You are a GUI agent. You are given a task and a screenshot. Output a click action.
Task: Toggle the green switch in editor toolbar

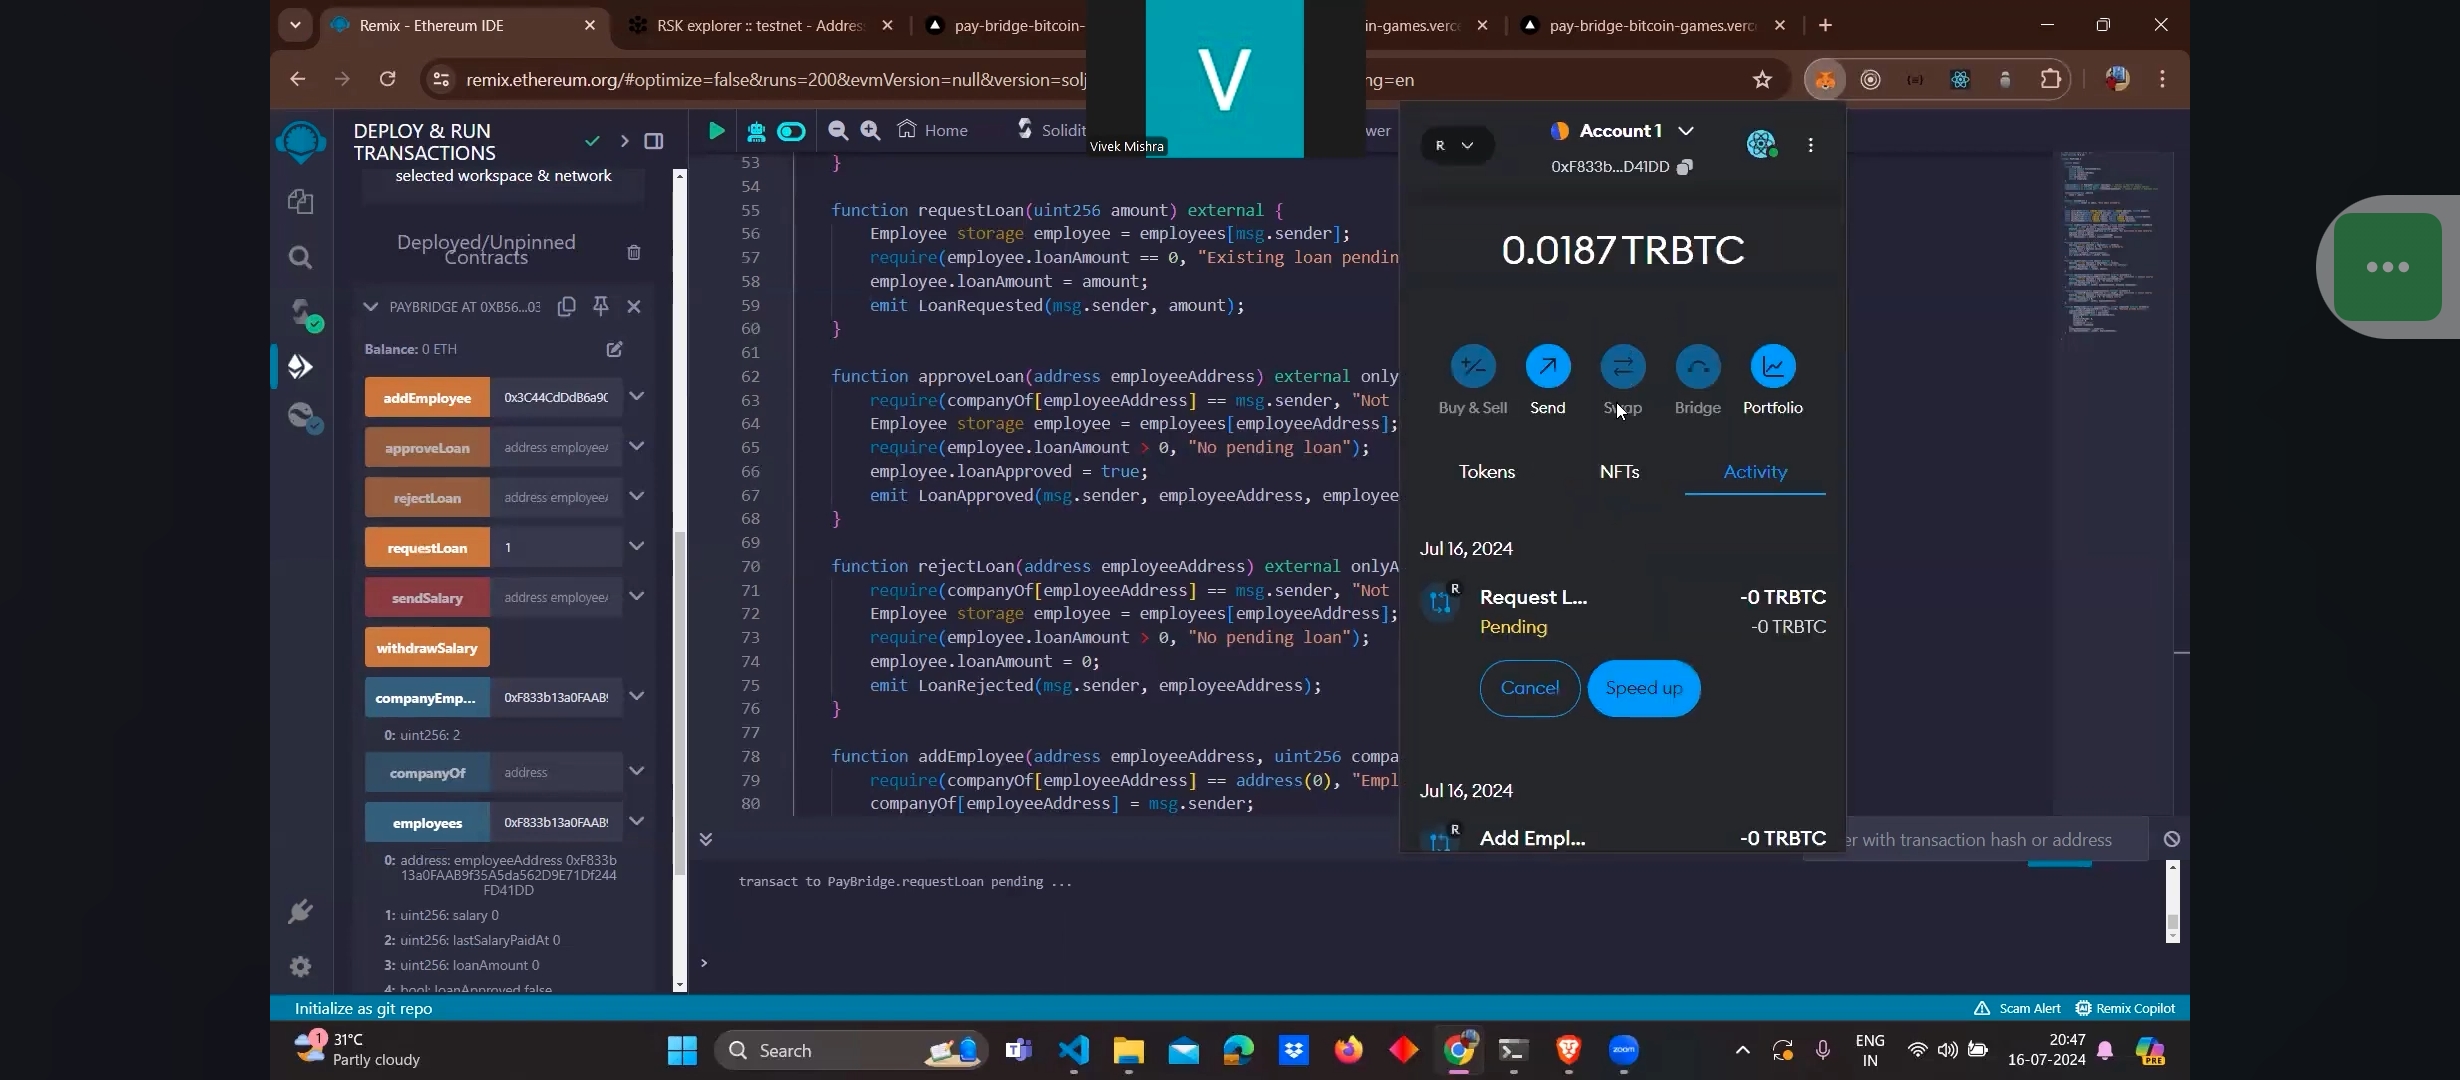(791, 130)
